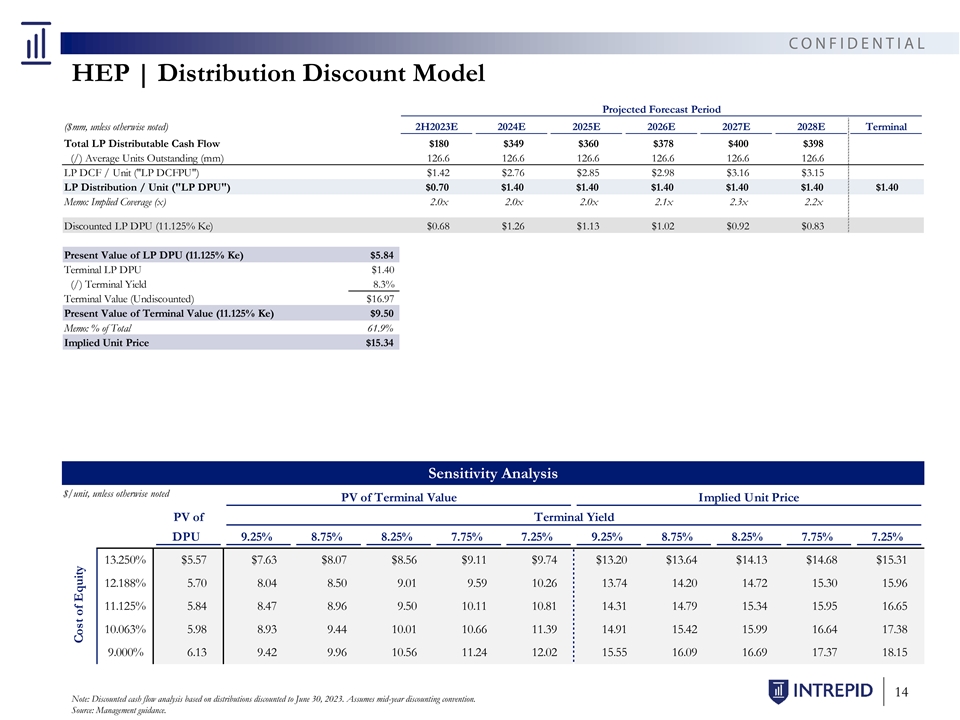This screenshot has width=960, height=720.
Task: Click the $349 cash flow value
Action: click(514, 143)
